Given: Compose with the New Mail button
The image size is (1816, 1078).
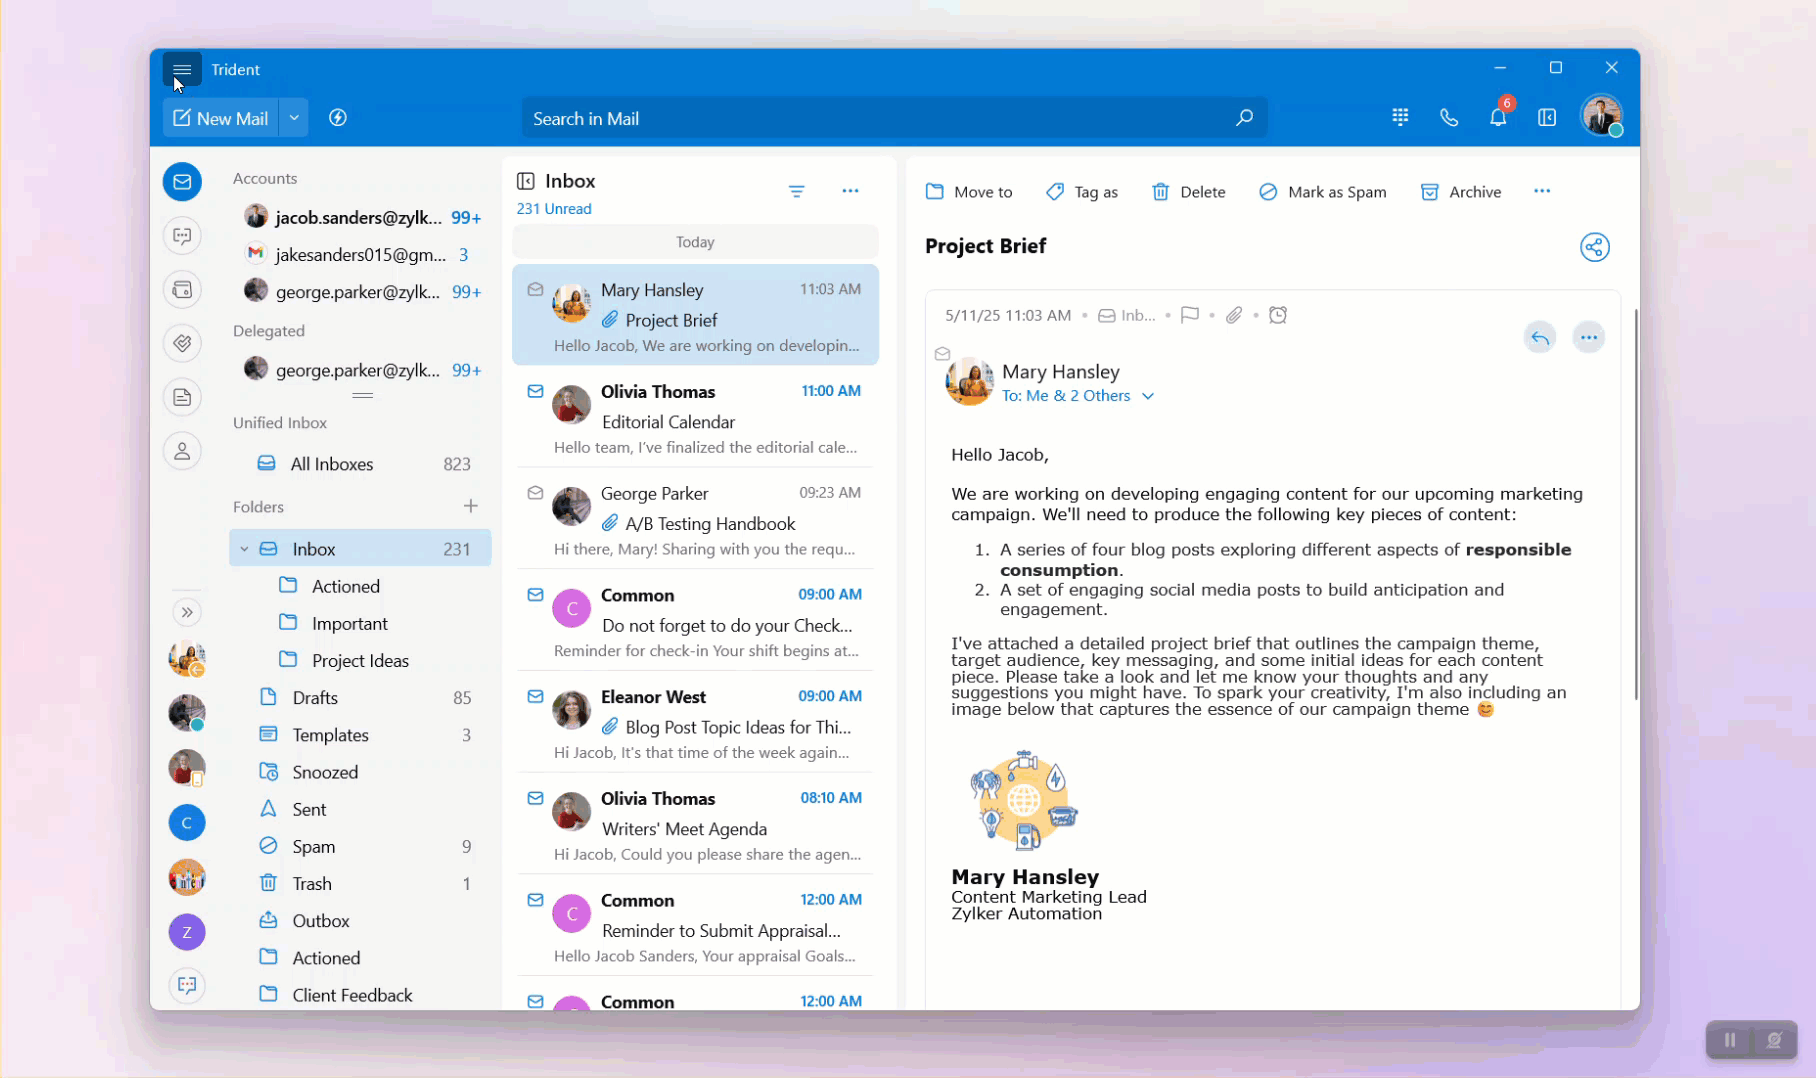Looking at the screenshot, I should [221, 118].
